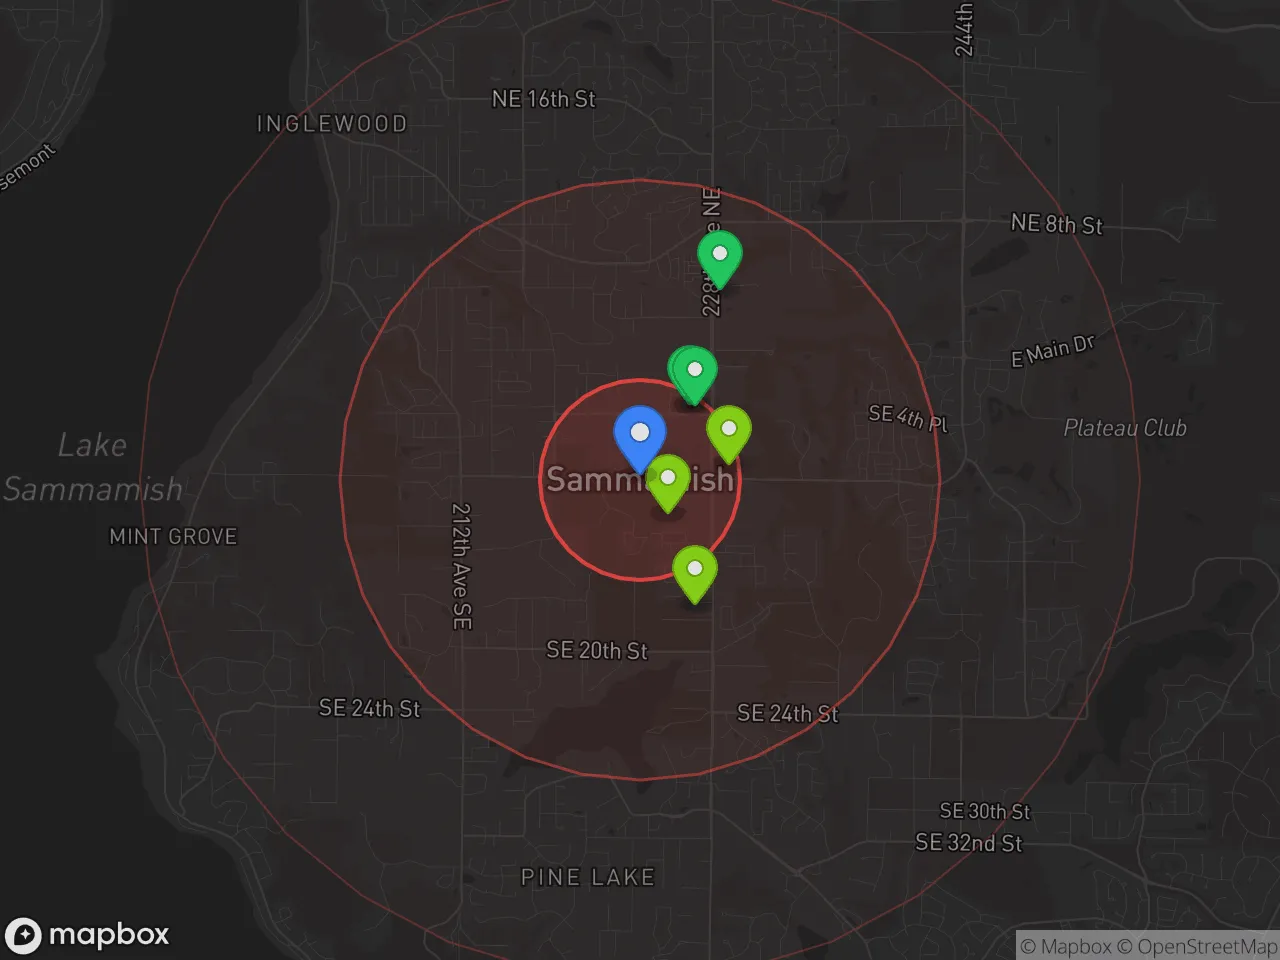Select the lowest lime green marker

(x=694, y=570)
